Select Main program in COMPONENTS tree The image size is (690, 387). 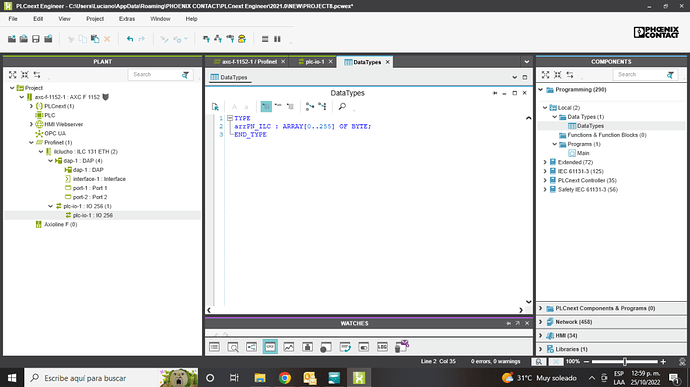pyautogui.click(x=583, y=153)
